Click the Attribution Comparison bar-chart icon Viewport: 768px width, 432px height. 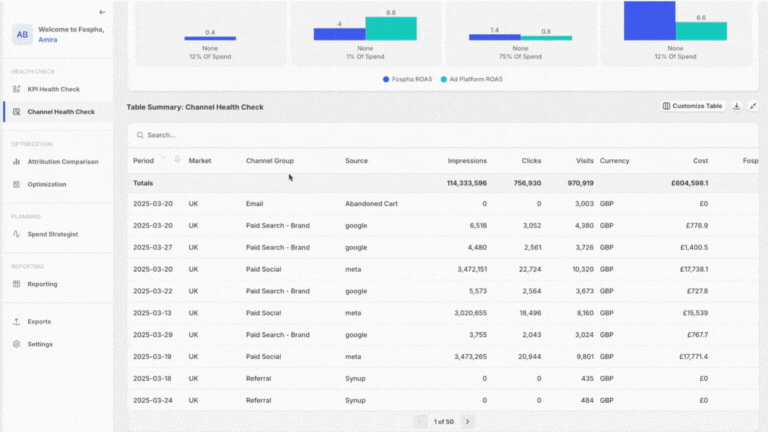[x=17, y=162]
